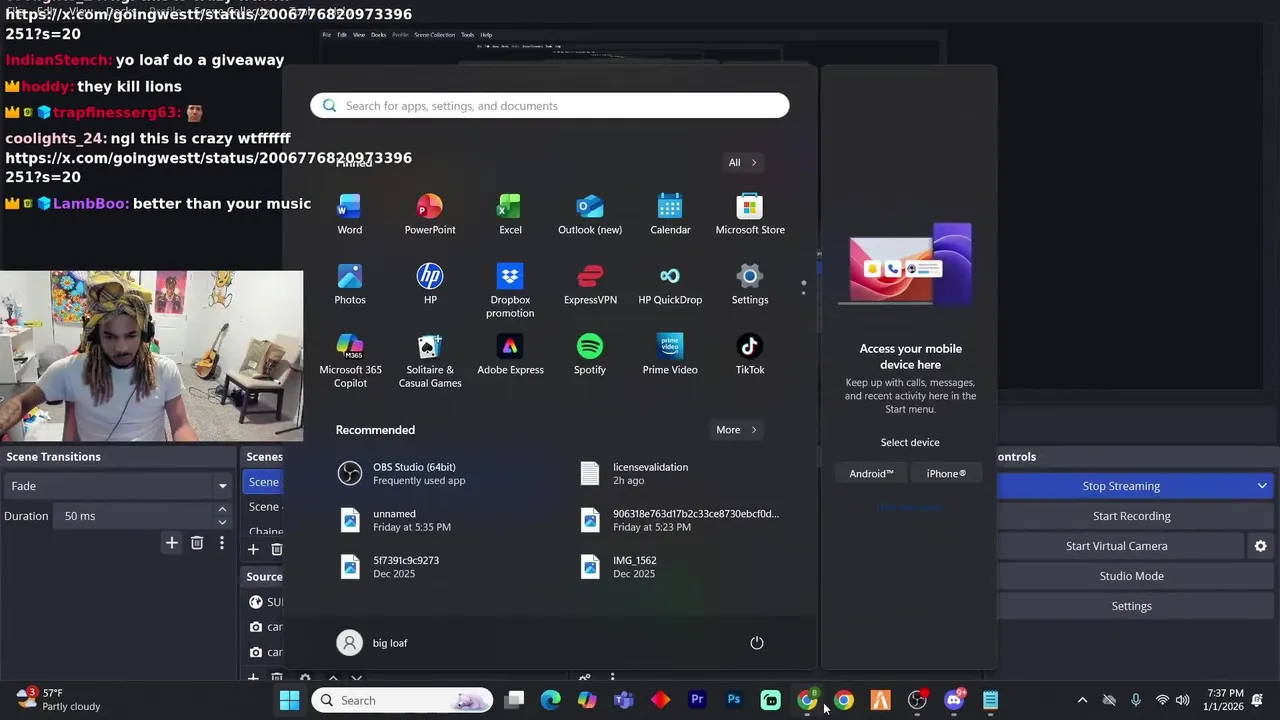Screen dimensions: 1280x720
Task: Add a new scene in OBS
Action: tap(253, 549)
